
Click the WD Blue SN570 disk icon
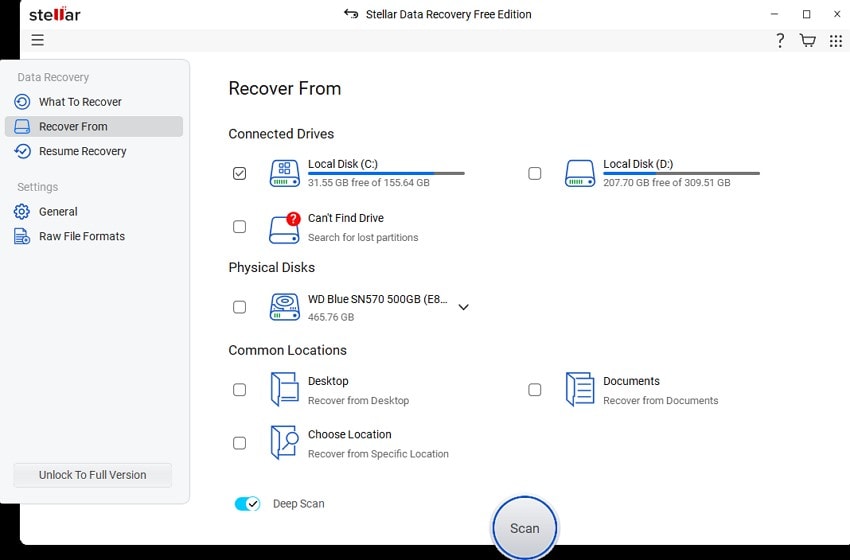click(x=285, y=307)
